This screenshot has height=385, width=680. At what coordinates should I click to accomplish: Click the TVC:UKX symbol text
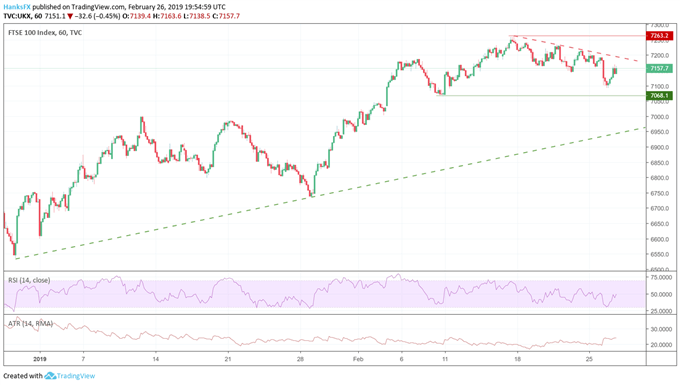[x=17, y=16]
